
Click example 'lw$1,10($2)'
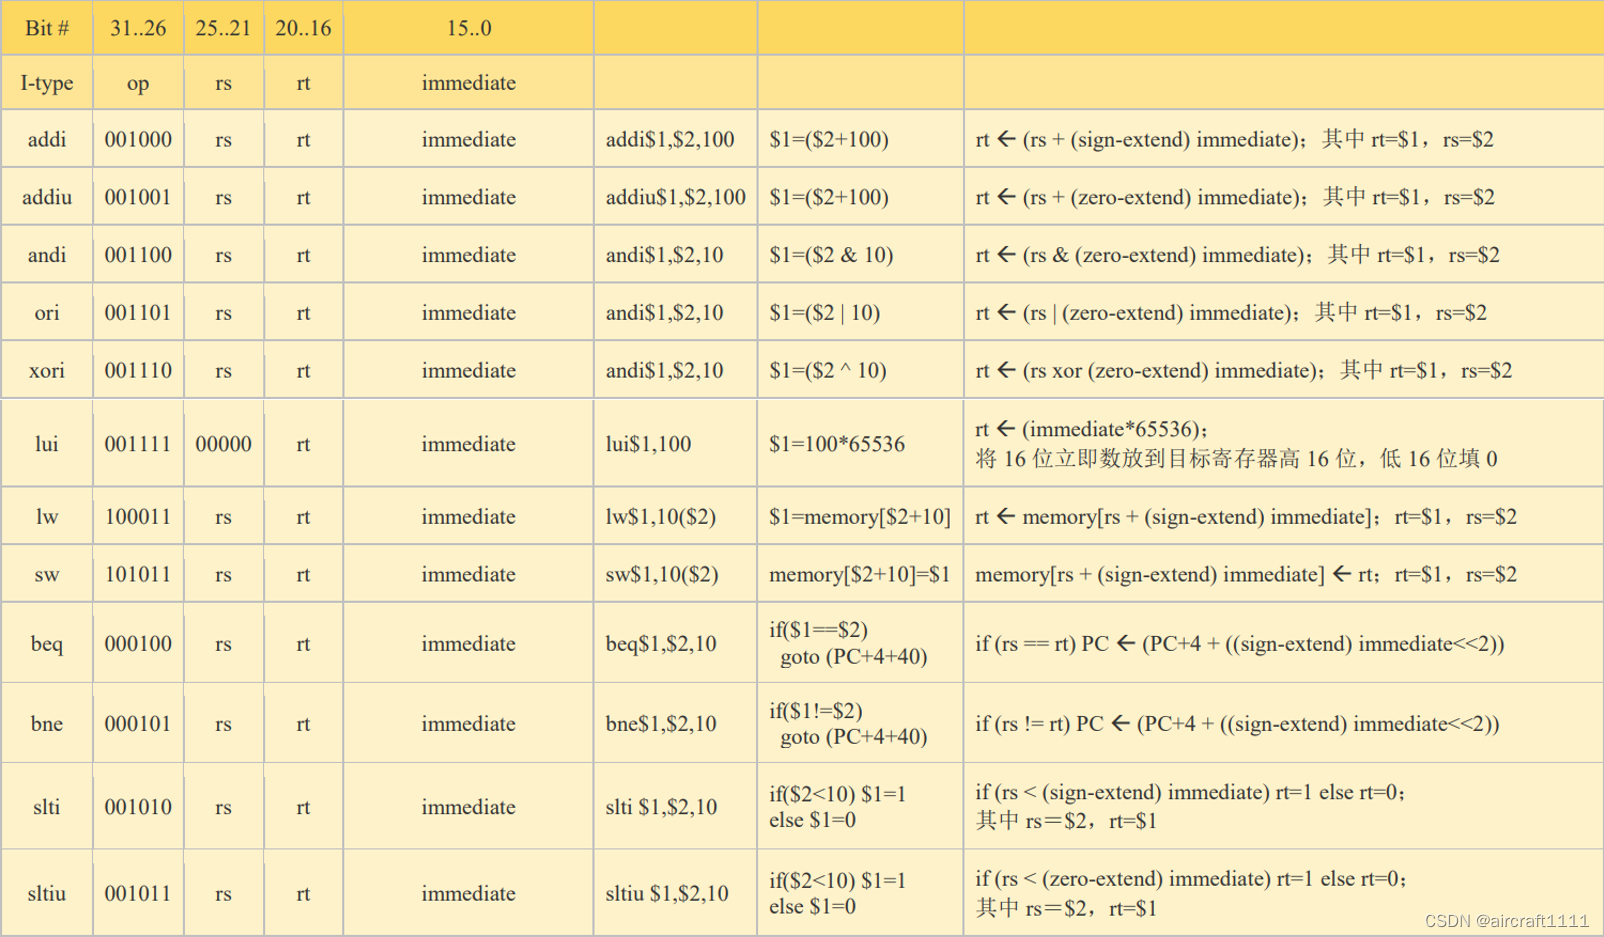[661, 517]
